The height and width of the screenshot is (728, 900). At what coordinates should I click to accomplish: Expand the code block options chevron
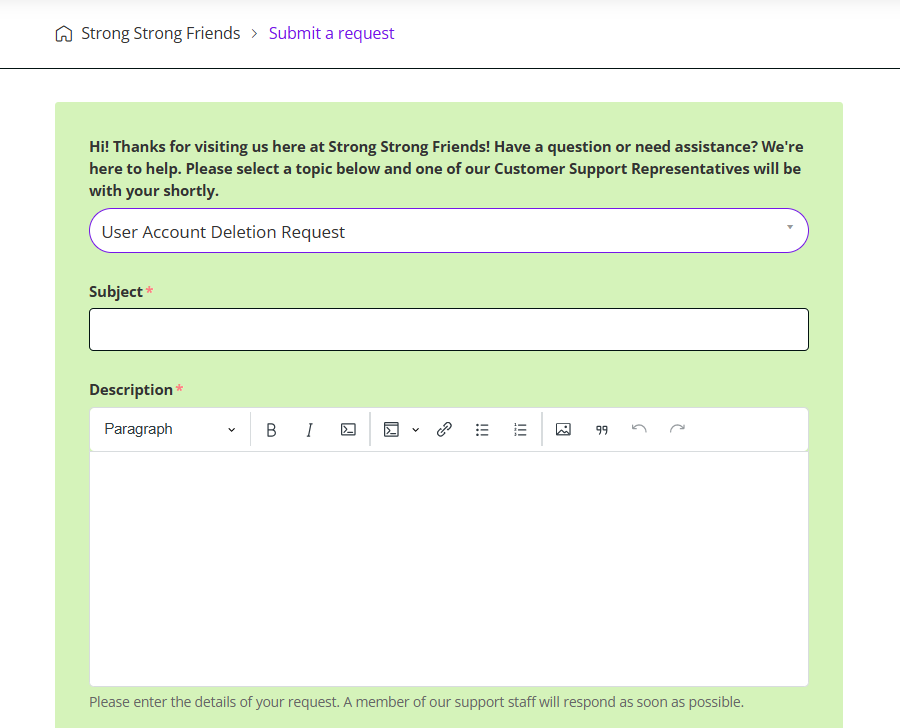click(413, 429)
